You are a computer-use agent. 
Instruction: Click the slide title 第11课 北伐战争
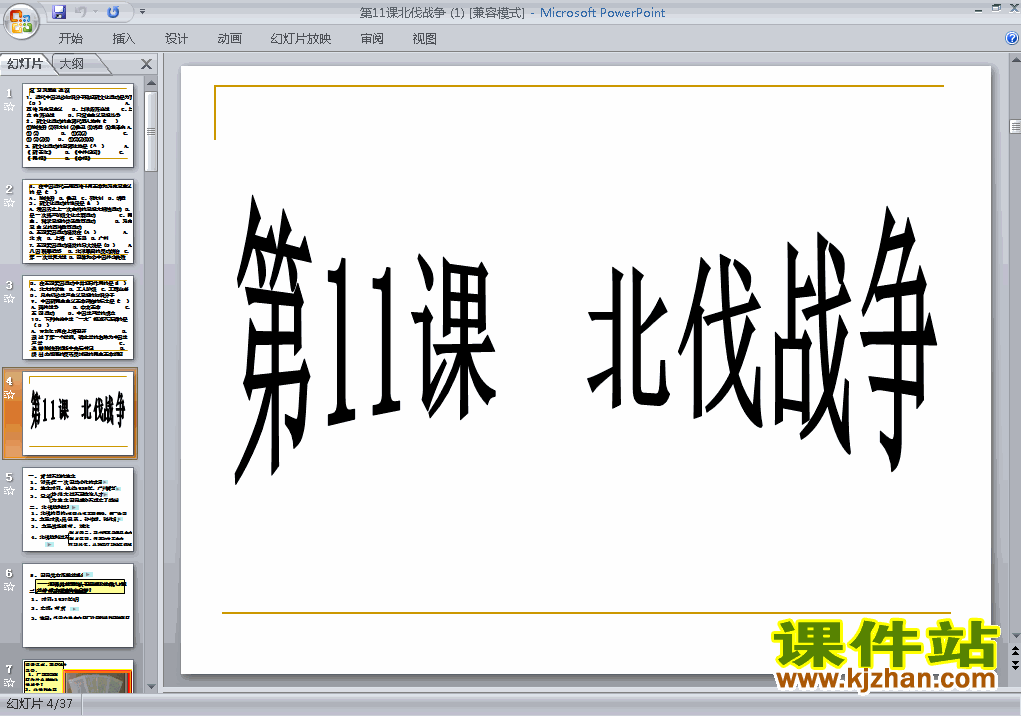point(586,338)
